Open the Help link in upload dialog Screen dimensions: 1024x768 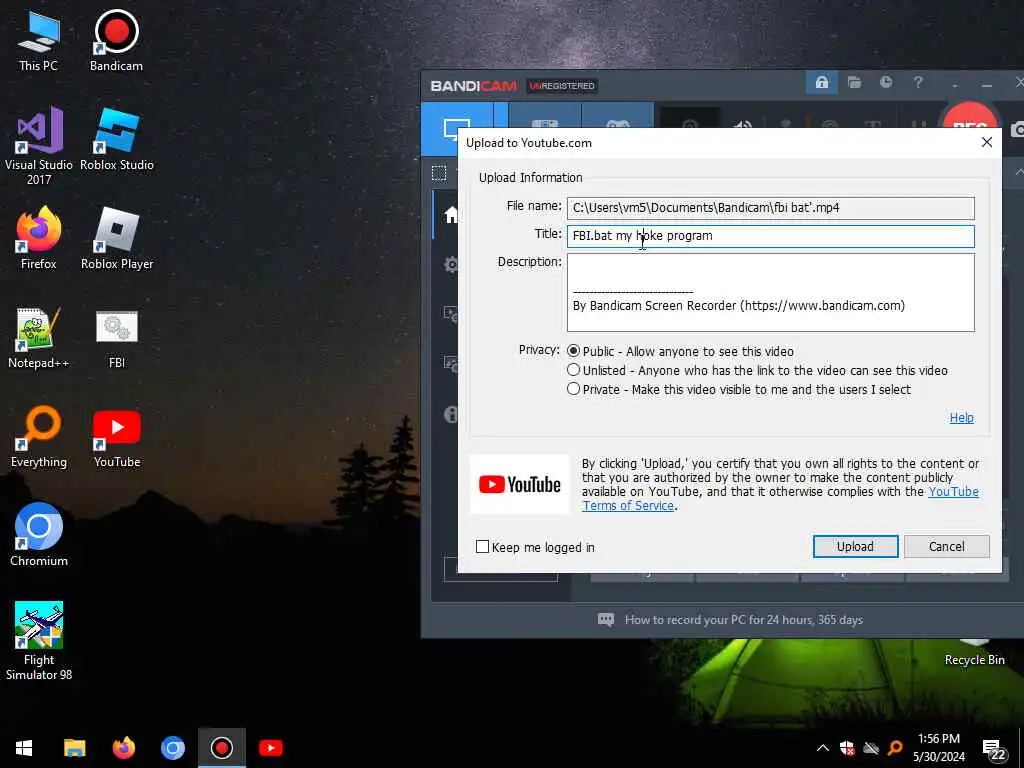(x=961, y=418)
